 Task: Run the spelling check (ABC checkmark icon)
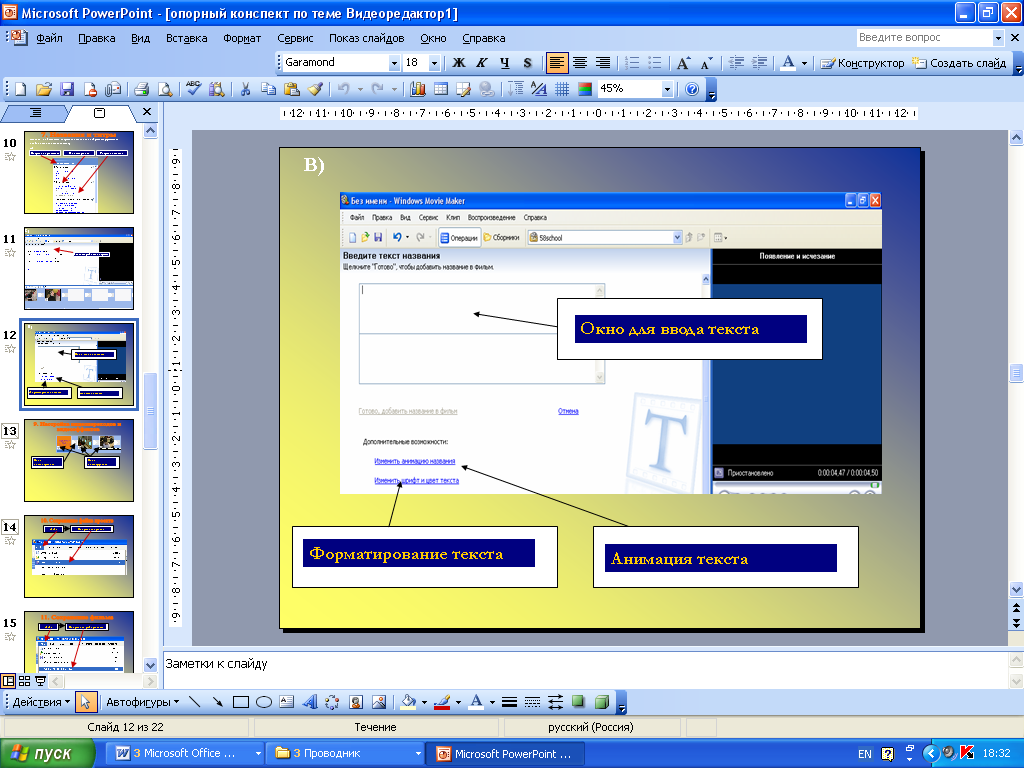click(x=193, y=88)
